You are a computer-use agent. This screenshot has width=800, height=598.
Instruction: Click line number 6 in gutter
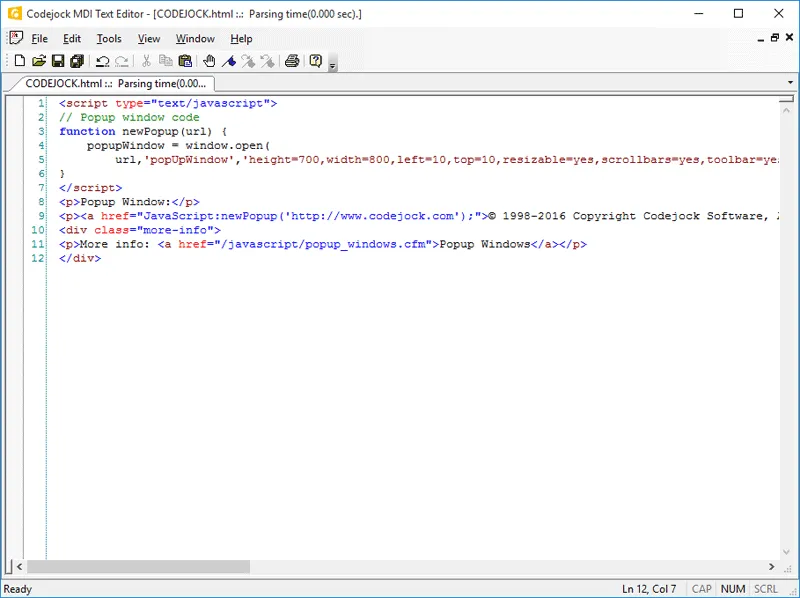[41, 173]
